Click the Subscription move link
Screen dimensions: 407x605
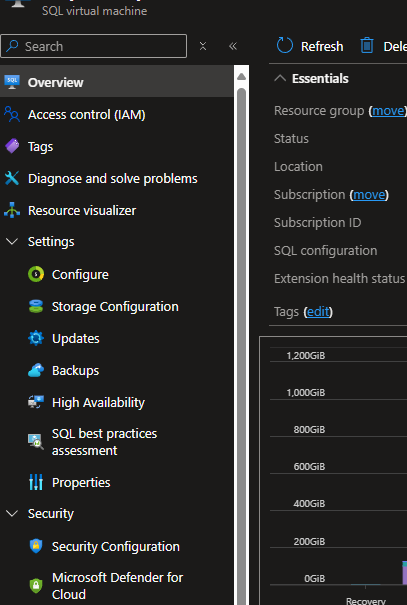pos(369,195)
